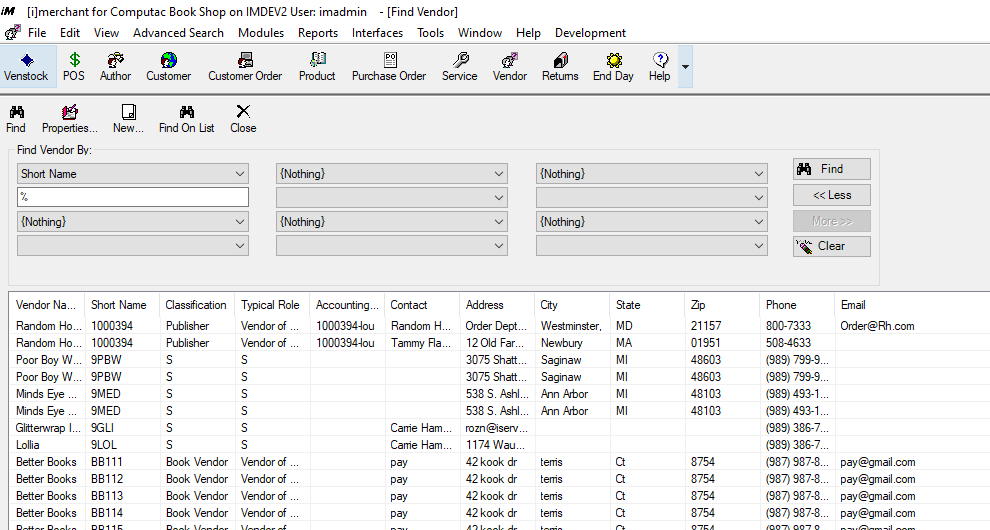Sort by Classification column header
Image resolution: width=990 pixels, height=530 pixels.
tap(196, 304)
